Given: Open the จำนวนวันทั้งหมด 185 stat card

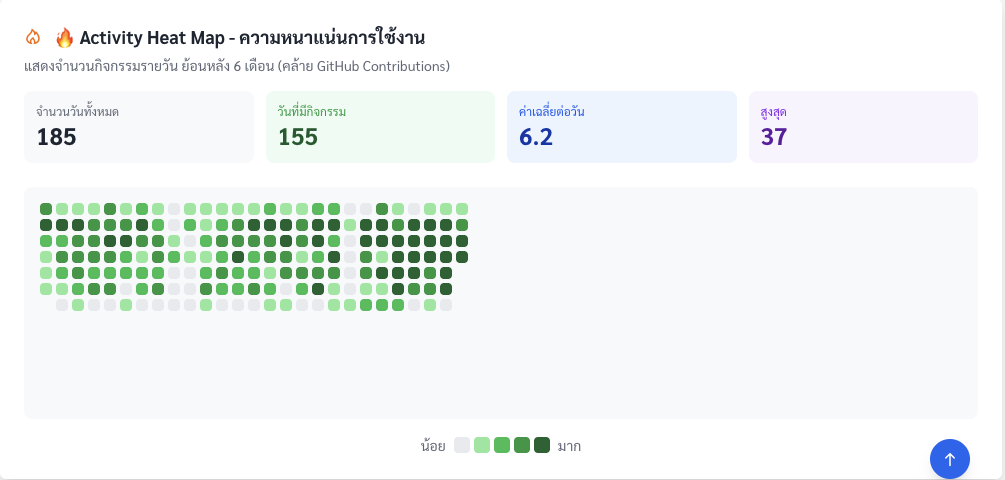Looking at the screenshot, I should point(139,127).
